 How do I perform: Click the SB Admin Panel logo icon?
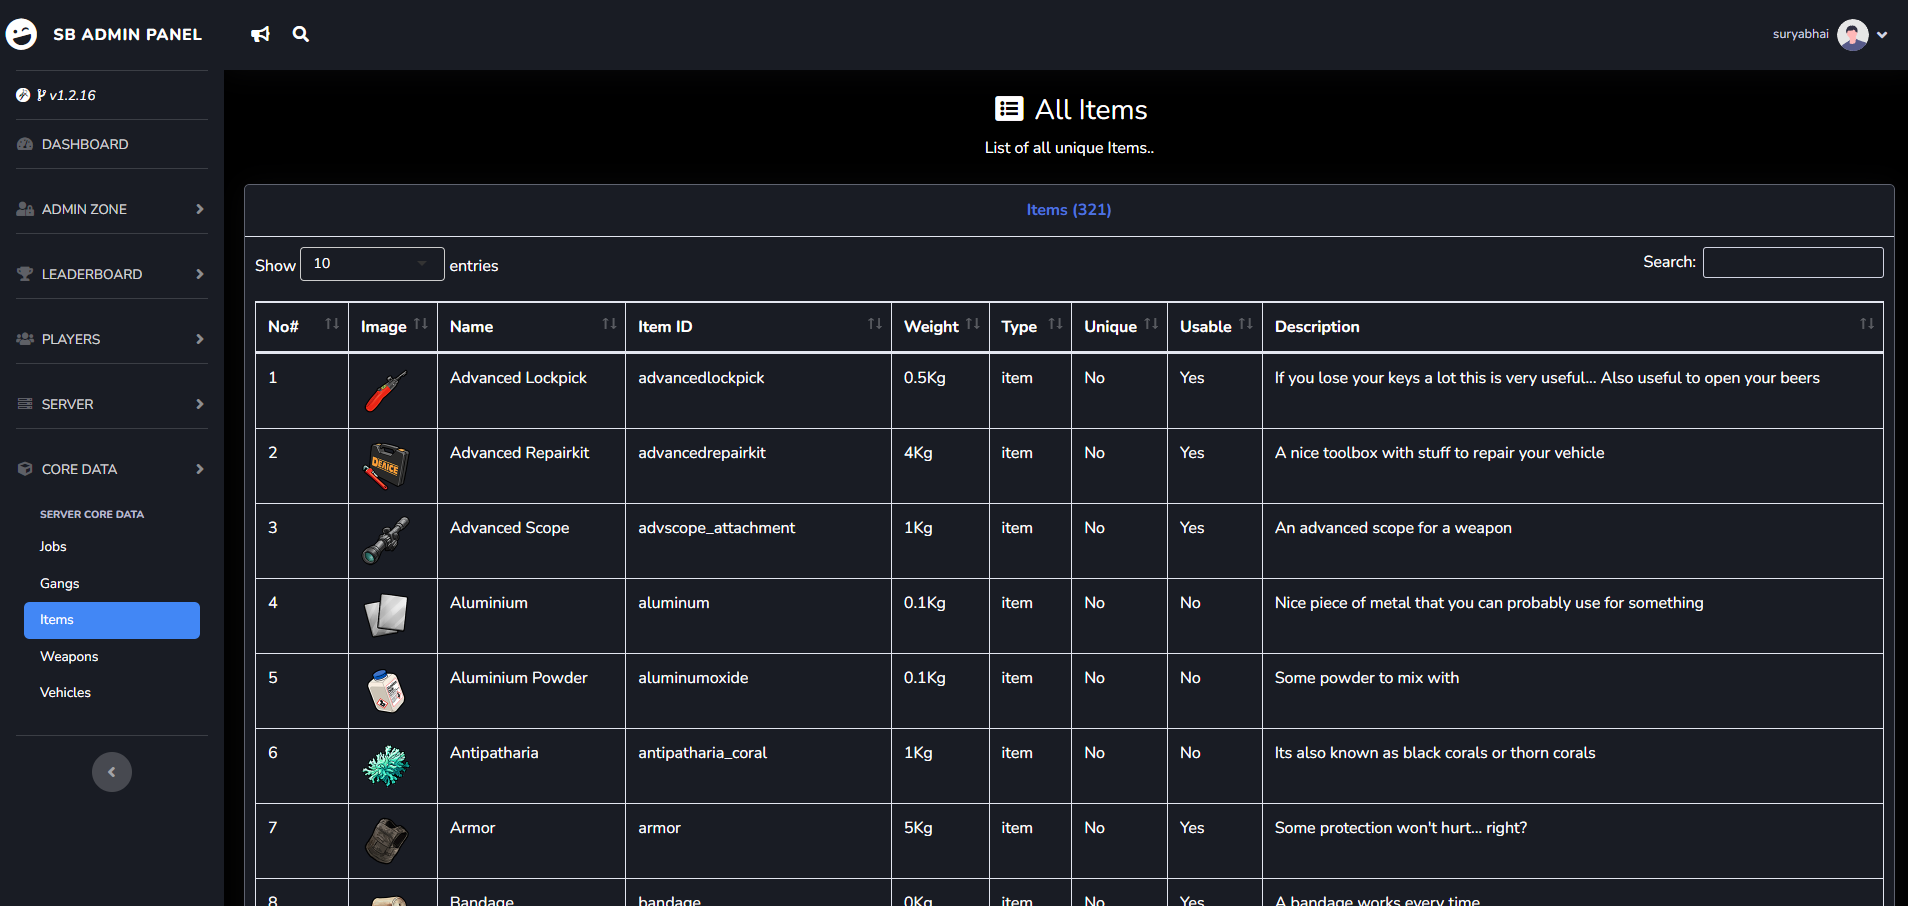click(x=22, y=34)
